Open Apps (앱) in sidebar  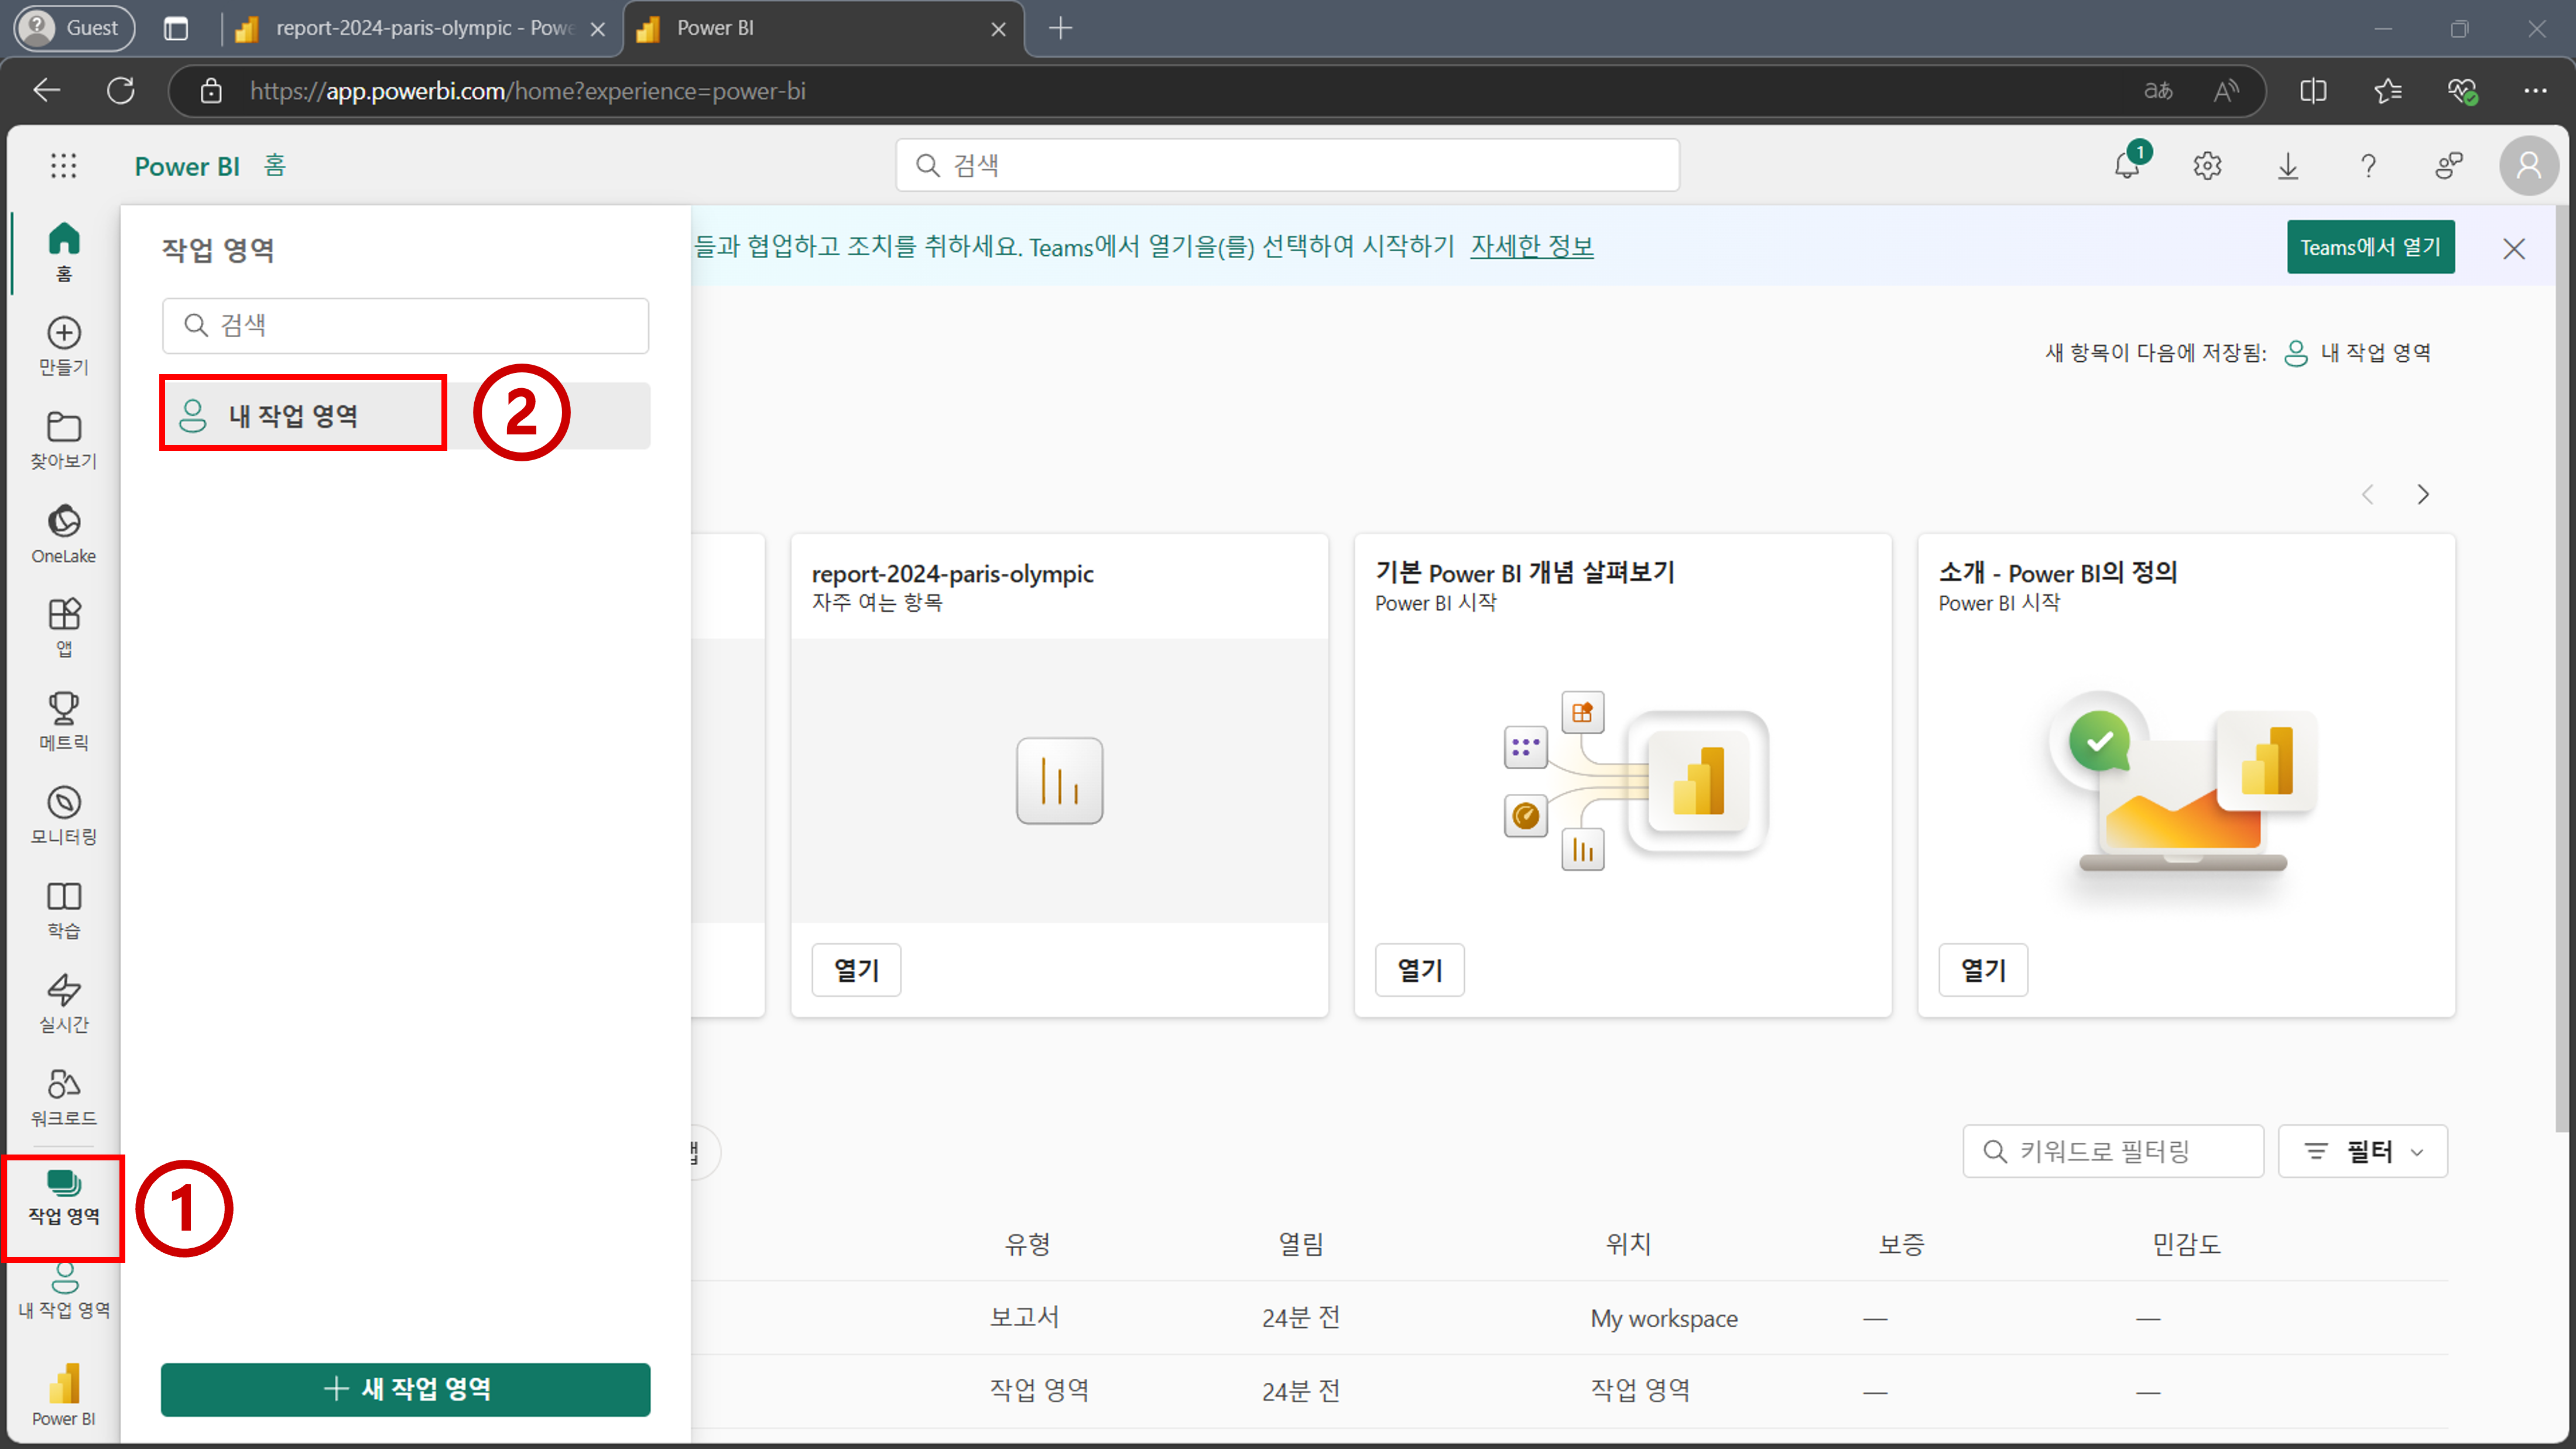click(x=64, y=628)
